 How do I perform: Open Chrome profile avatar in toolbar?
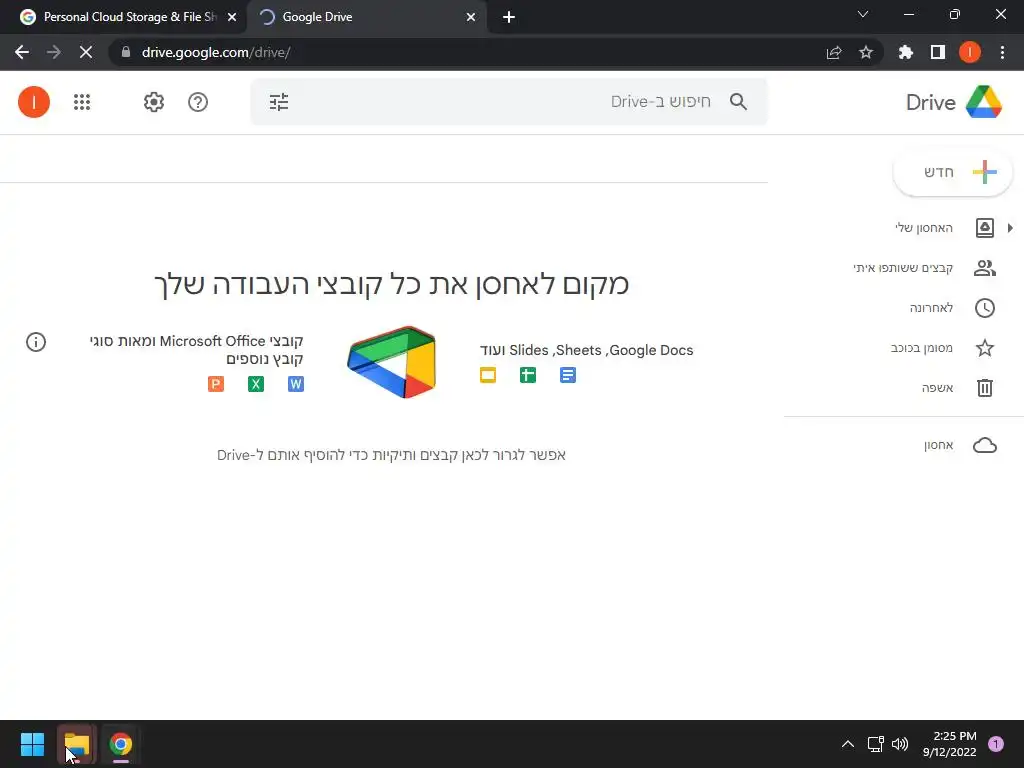(970, 52)
